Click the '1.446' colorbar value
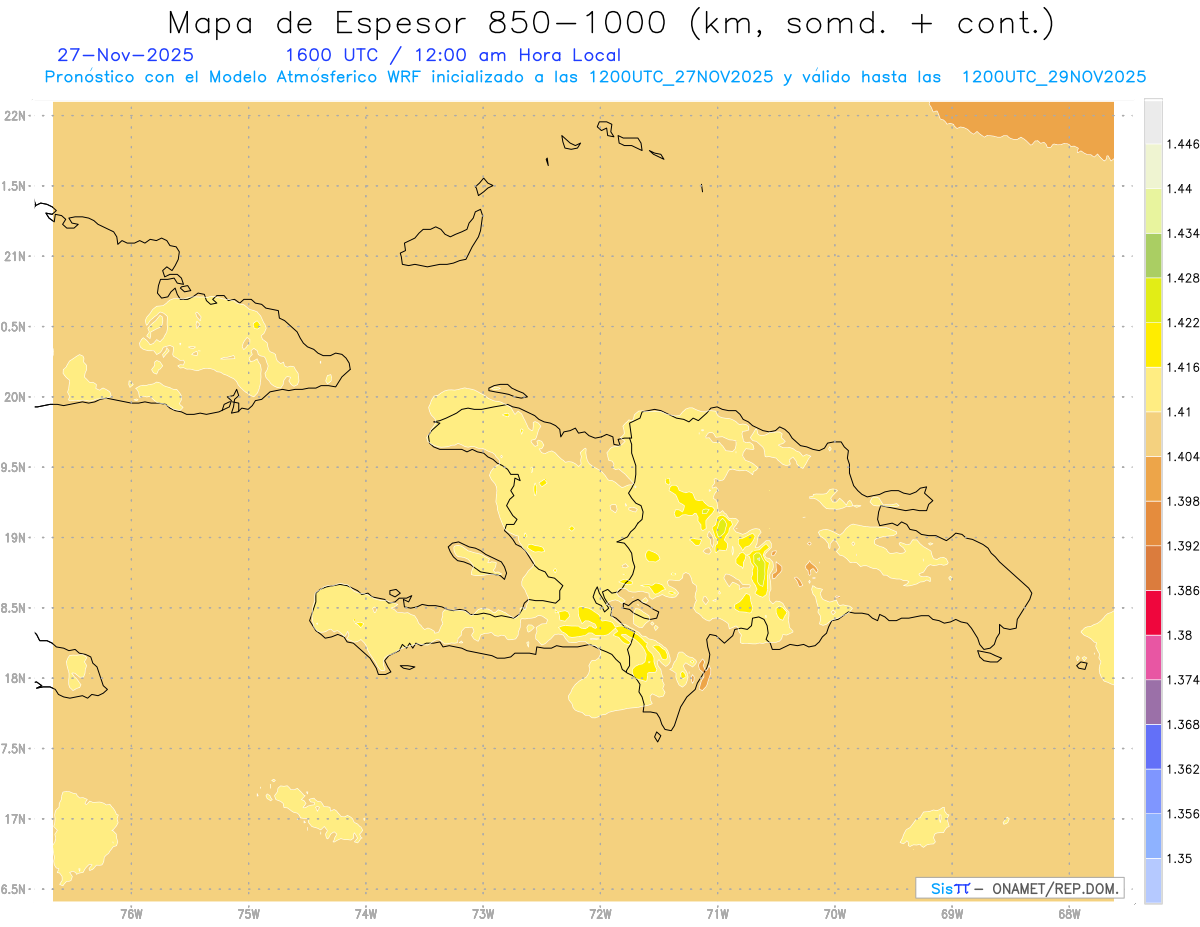 tap(1183, 145)
